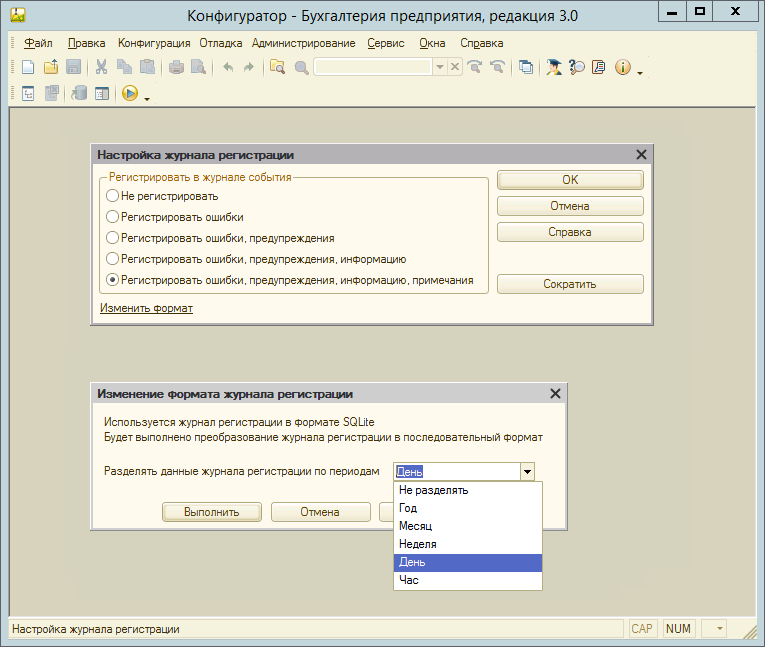Click the table layout icon in second toolbar
765x647 pixels.
(x=102, y=93)
